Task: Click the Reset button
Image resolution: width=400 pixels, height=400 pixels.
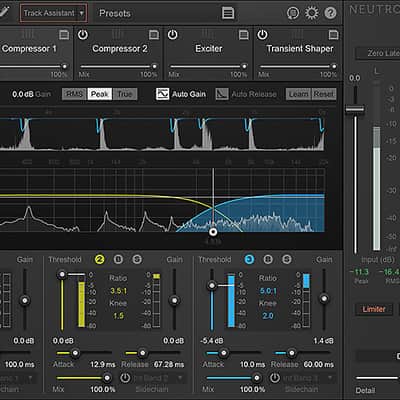Action: (x=324, y=94)
